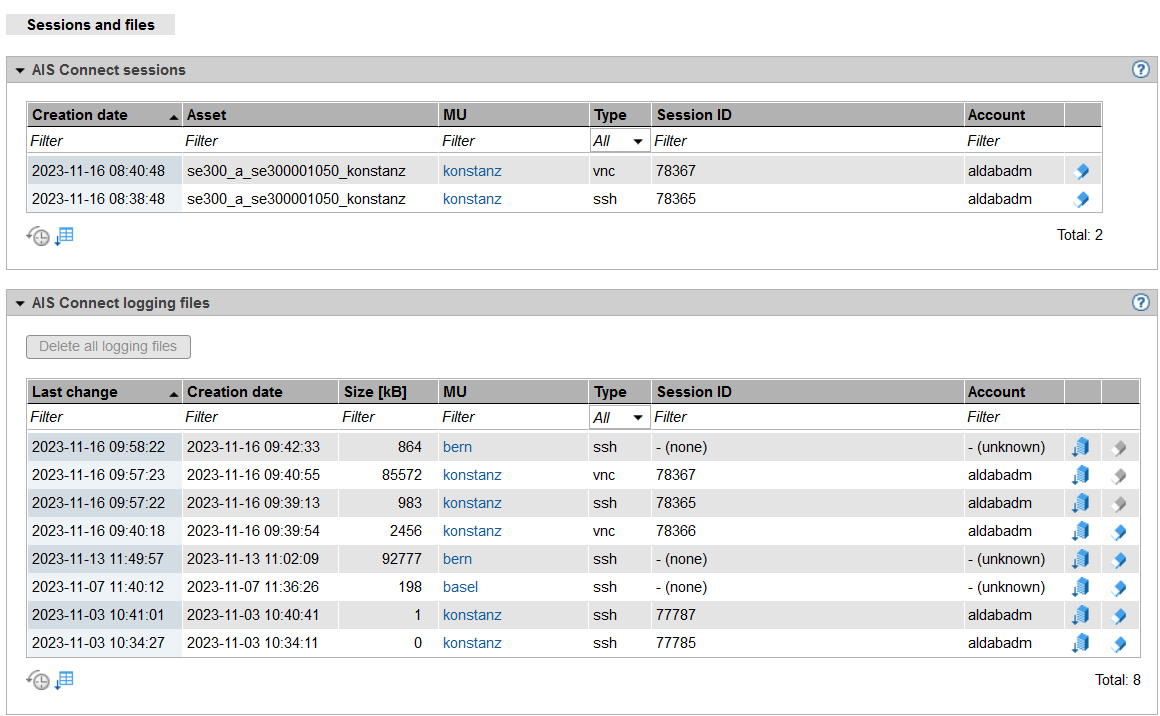Switch to the Sessions and files tab

tap(91, 25)
